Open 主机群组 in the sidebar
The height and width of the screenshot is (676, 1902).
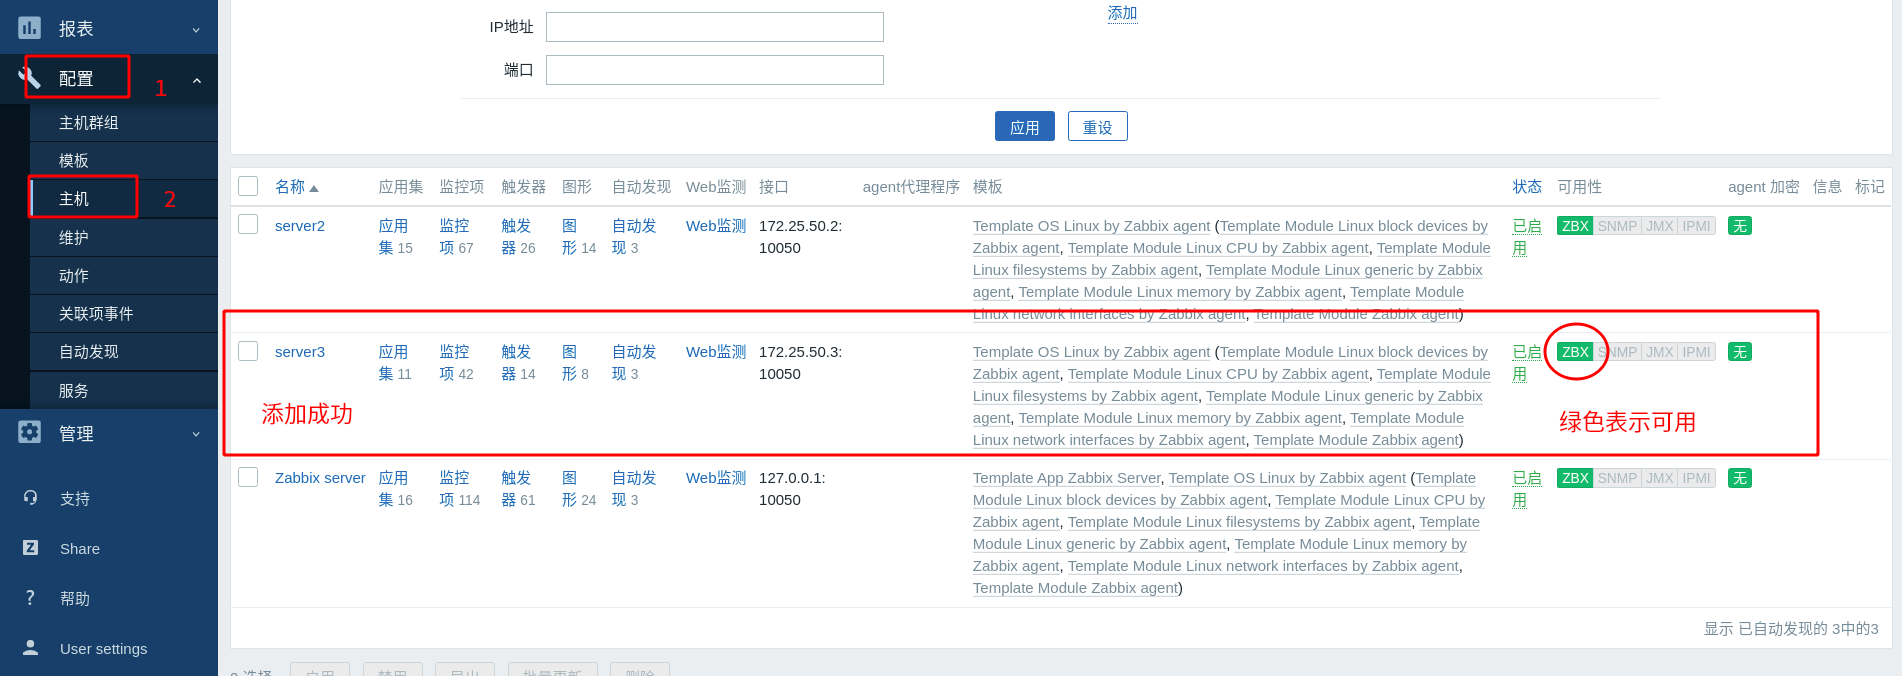pyautogui.click(x=124, y=123)
